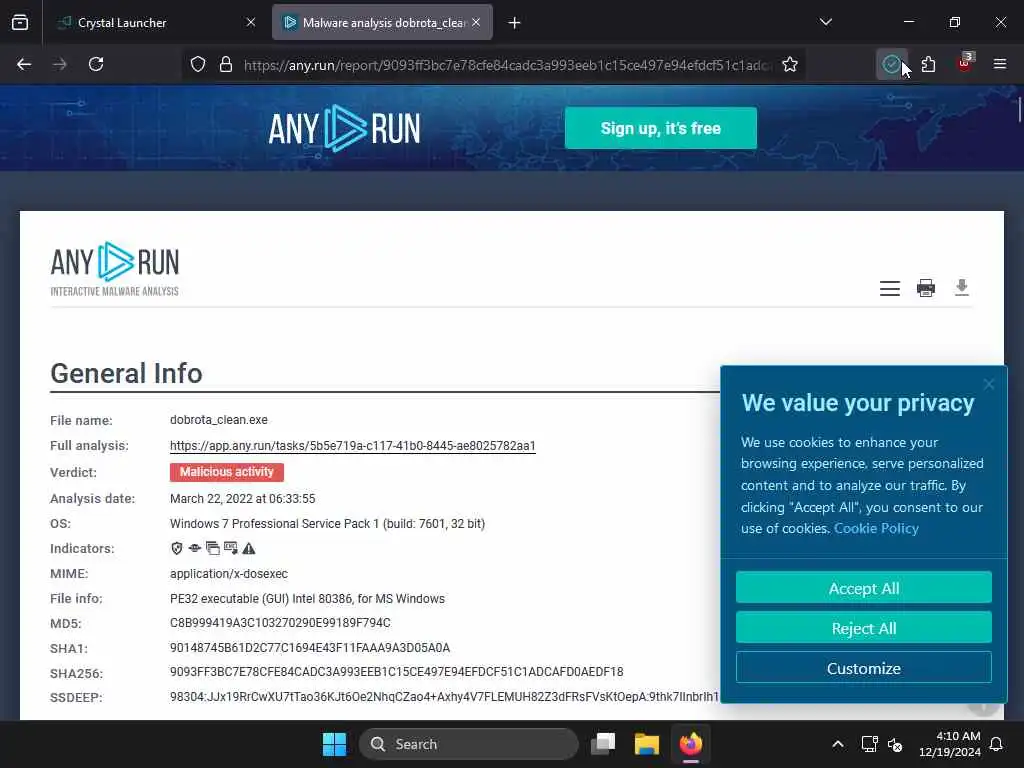The height and width of the screenshot is (768, 1024).
Task: Open the Cookie Policy link
Action: point(876,528)
